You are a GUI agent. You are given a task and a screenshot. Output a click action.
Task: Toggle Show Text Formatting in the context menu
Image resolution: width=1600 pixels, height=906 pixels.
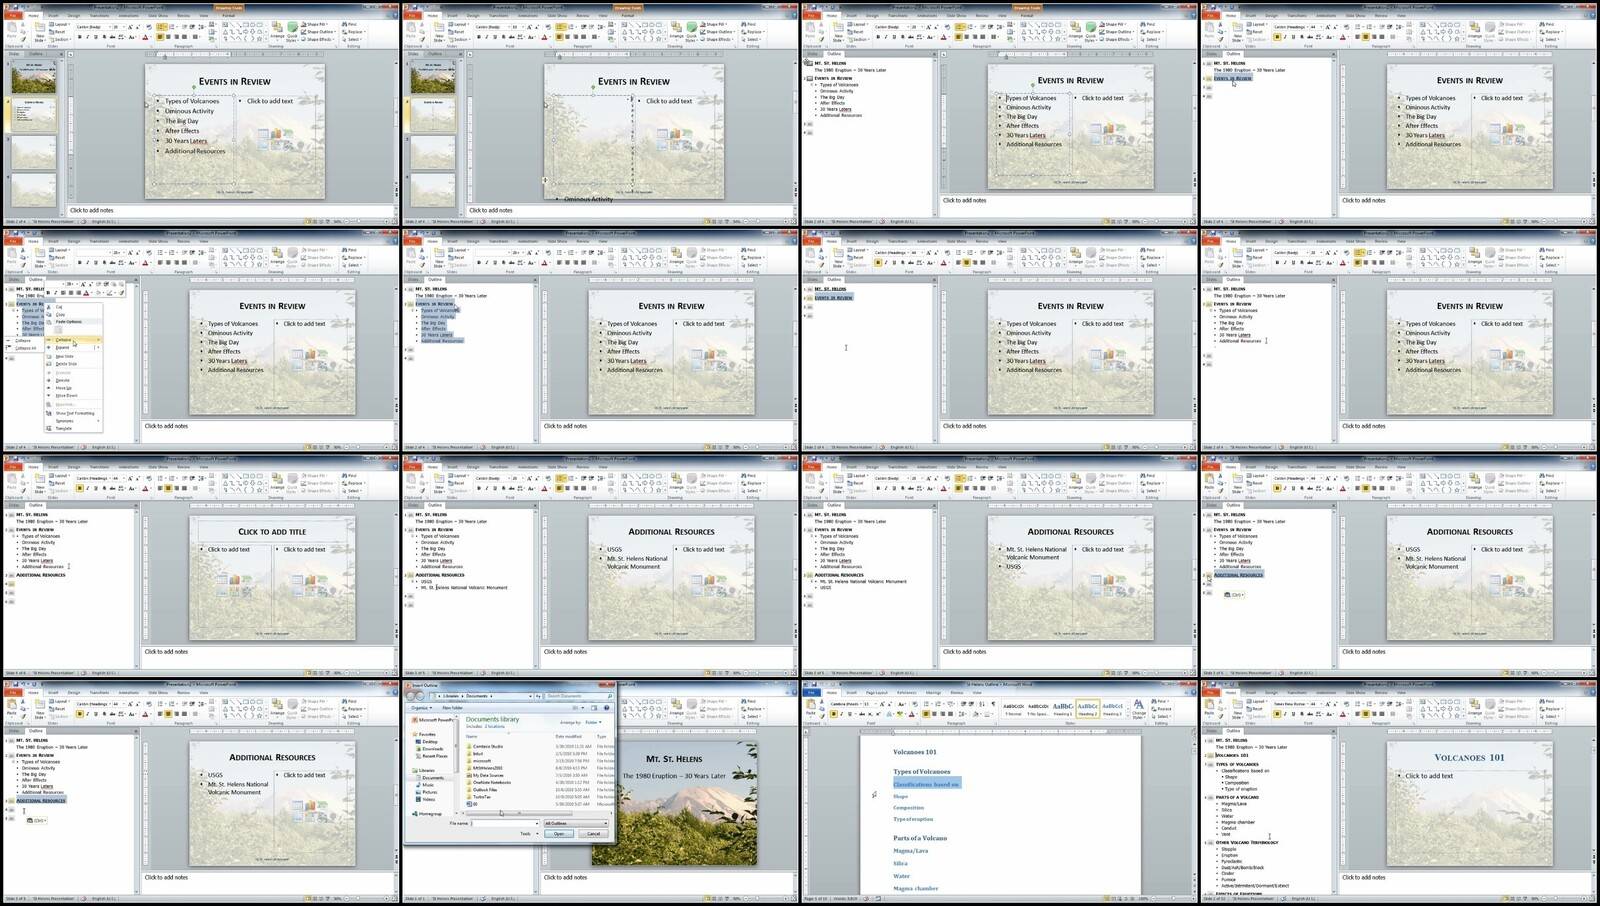point(75,413)
